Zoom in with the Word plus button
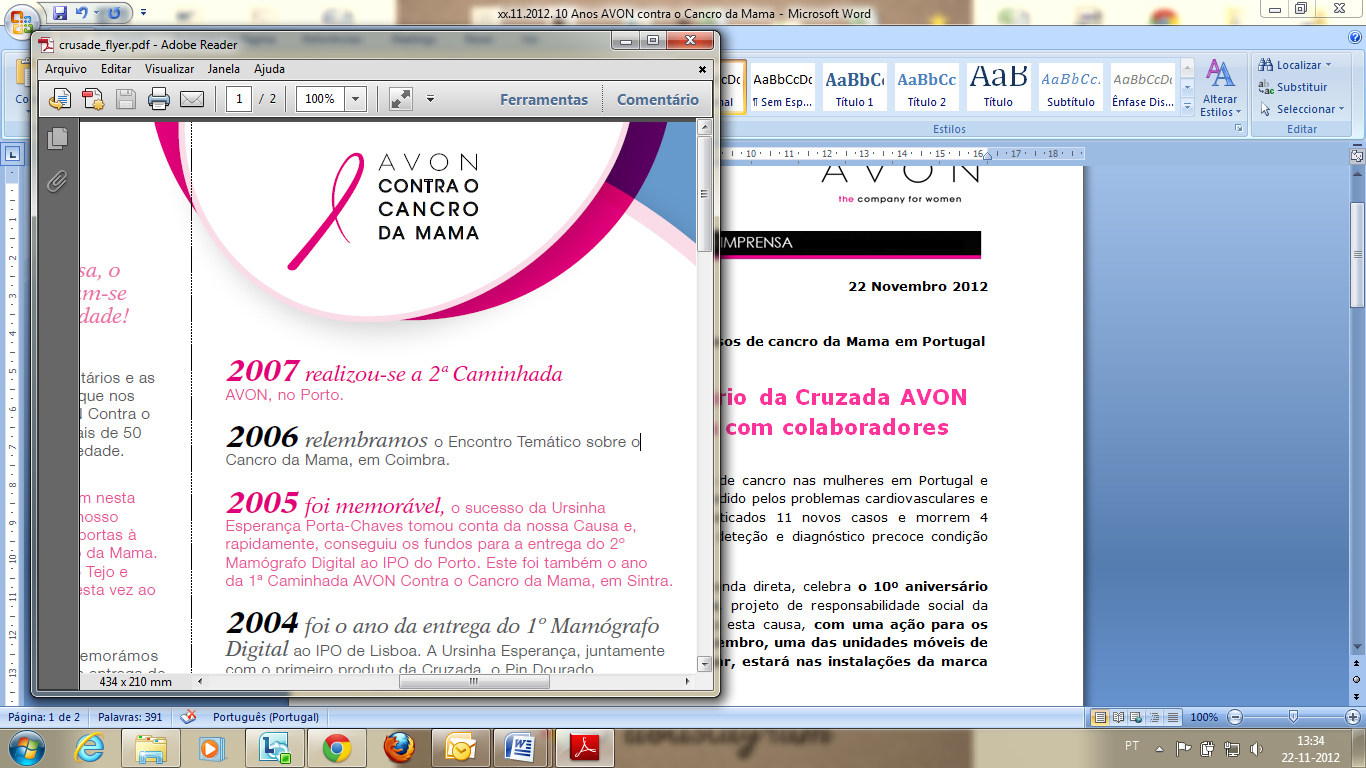 coord(1352,717)
